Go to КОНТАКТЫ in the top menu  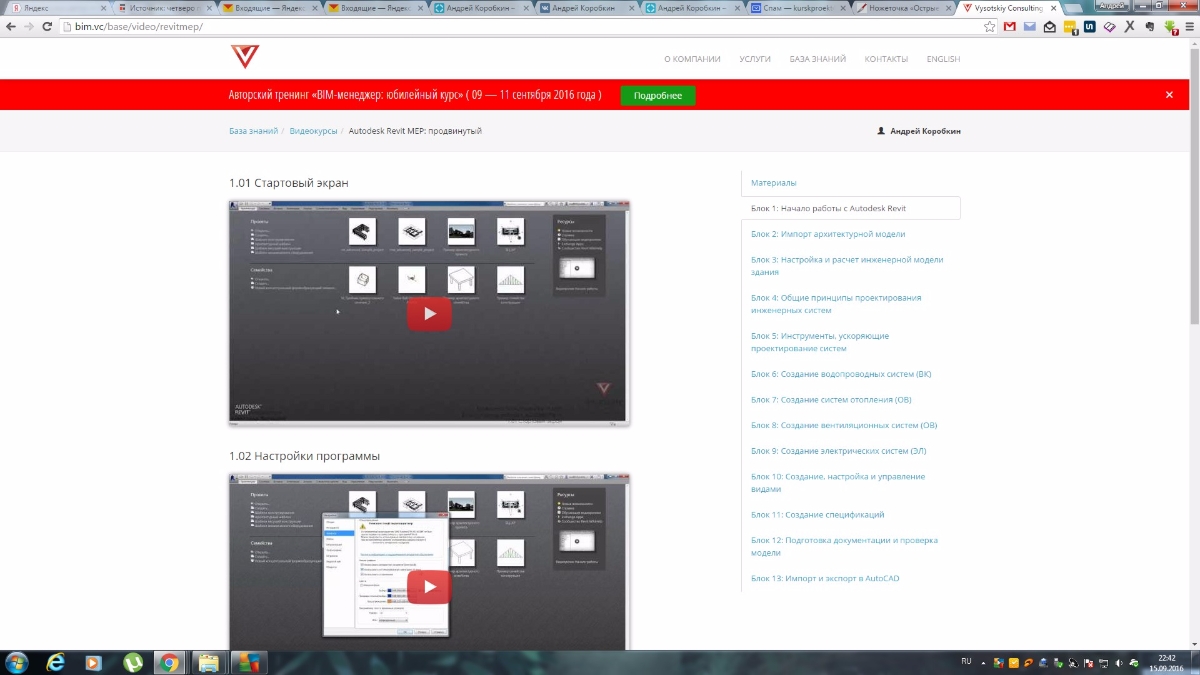[886, 59]
